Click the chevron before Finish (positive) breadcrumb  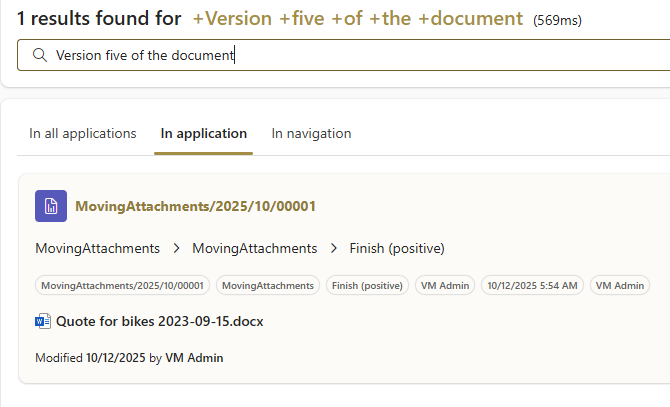point(333,248)
